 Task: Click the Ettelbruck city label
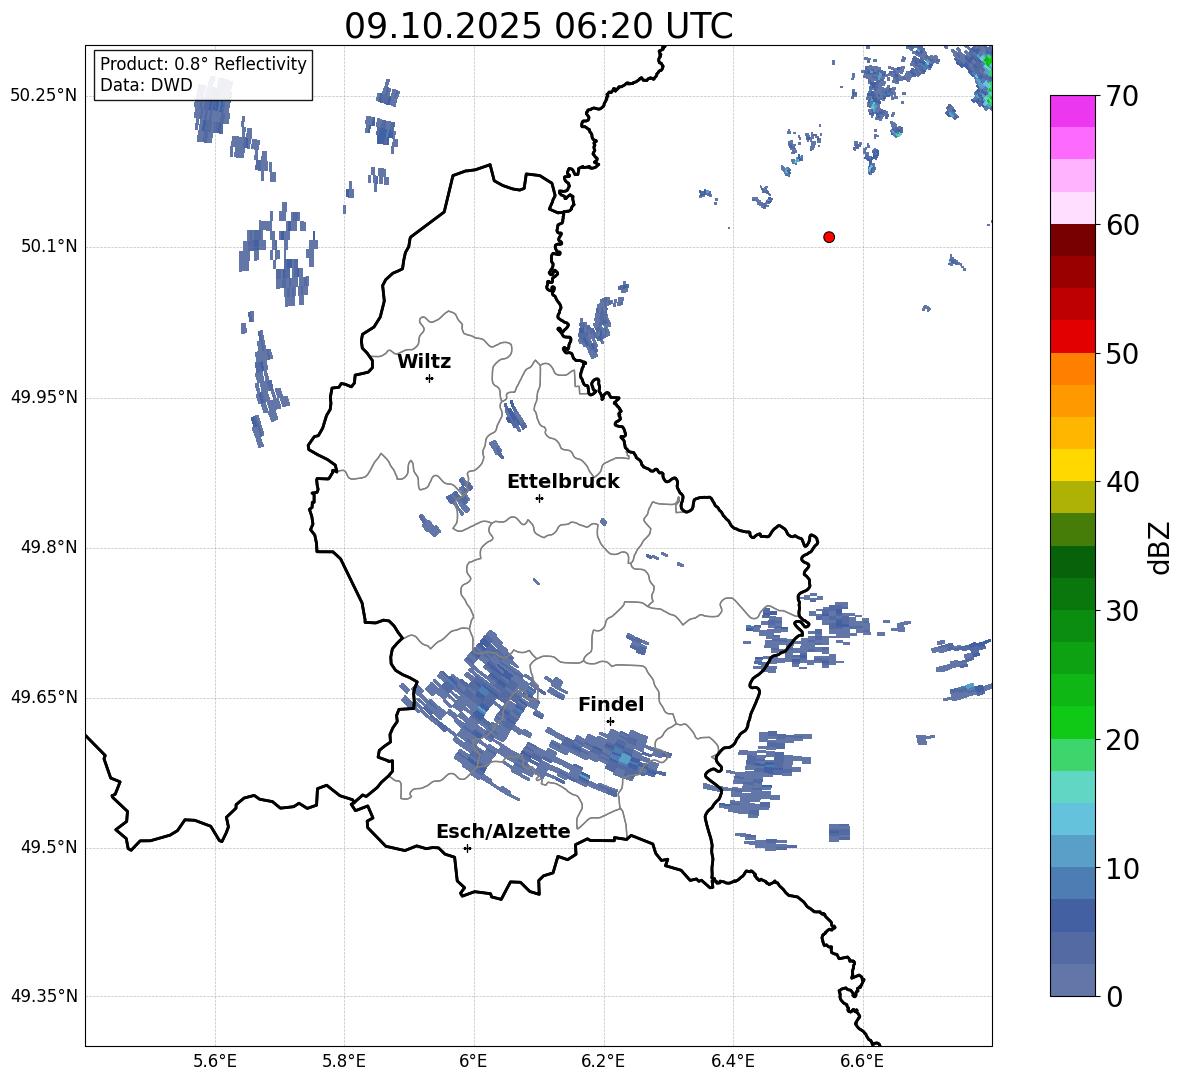563,482
